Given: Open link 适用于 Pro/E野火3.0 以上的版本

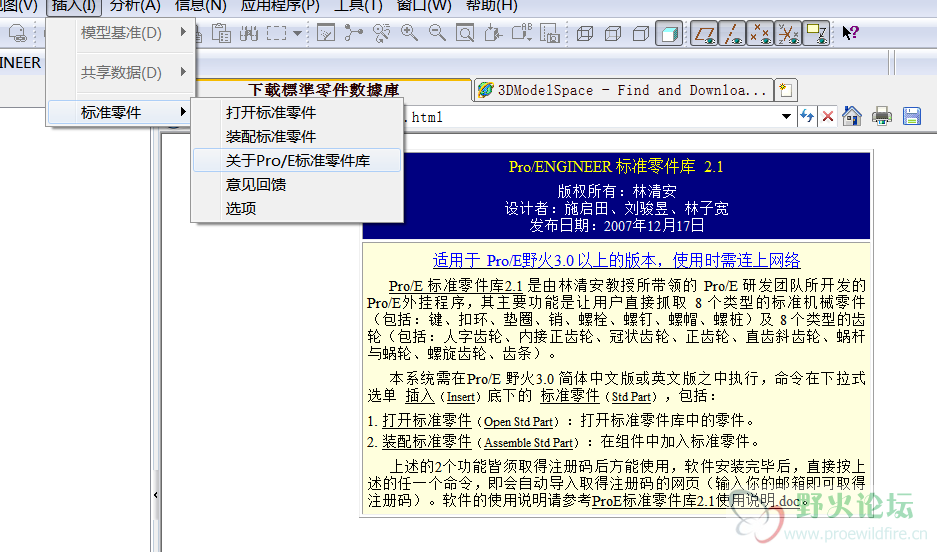Looking at the screenshot, I should click(x=616, y=260).
